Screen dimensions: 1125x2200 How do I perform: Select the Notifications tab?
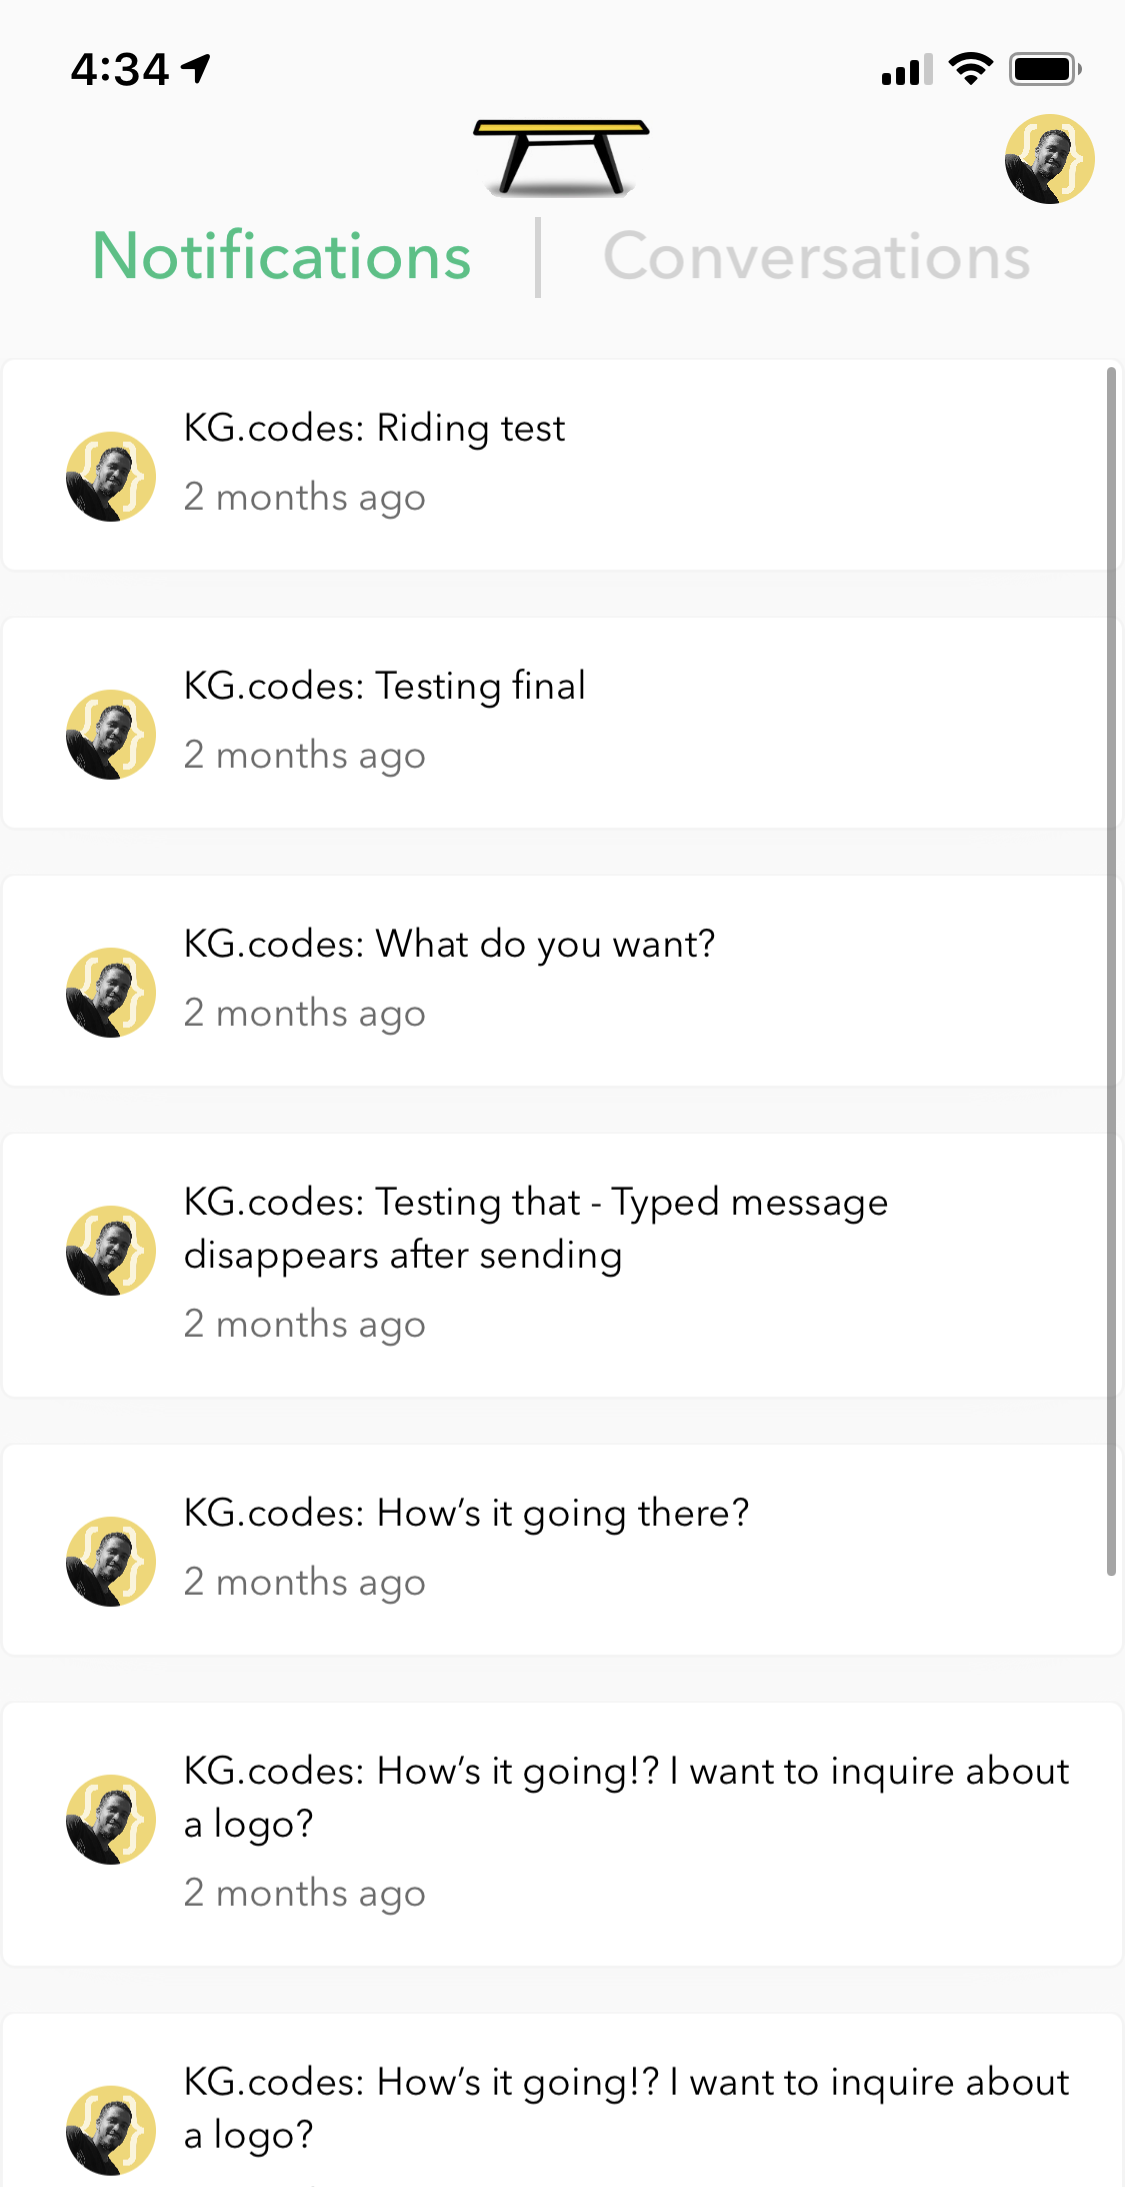[282, 257]
